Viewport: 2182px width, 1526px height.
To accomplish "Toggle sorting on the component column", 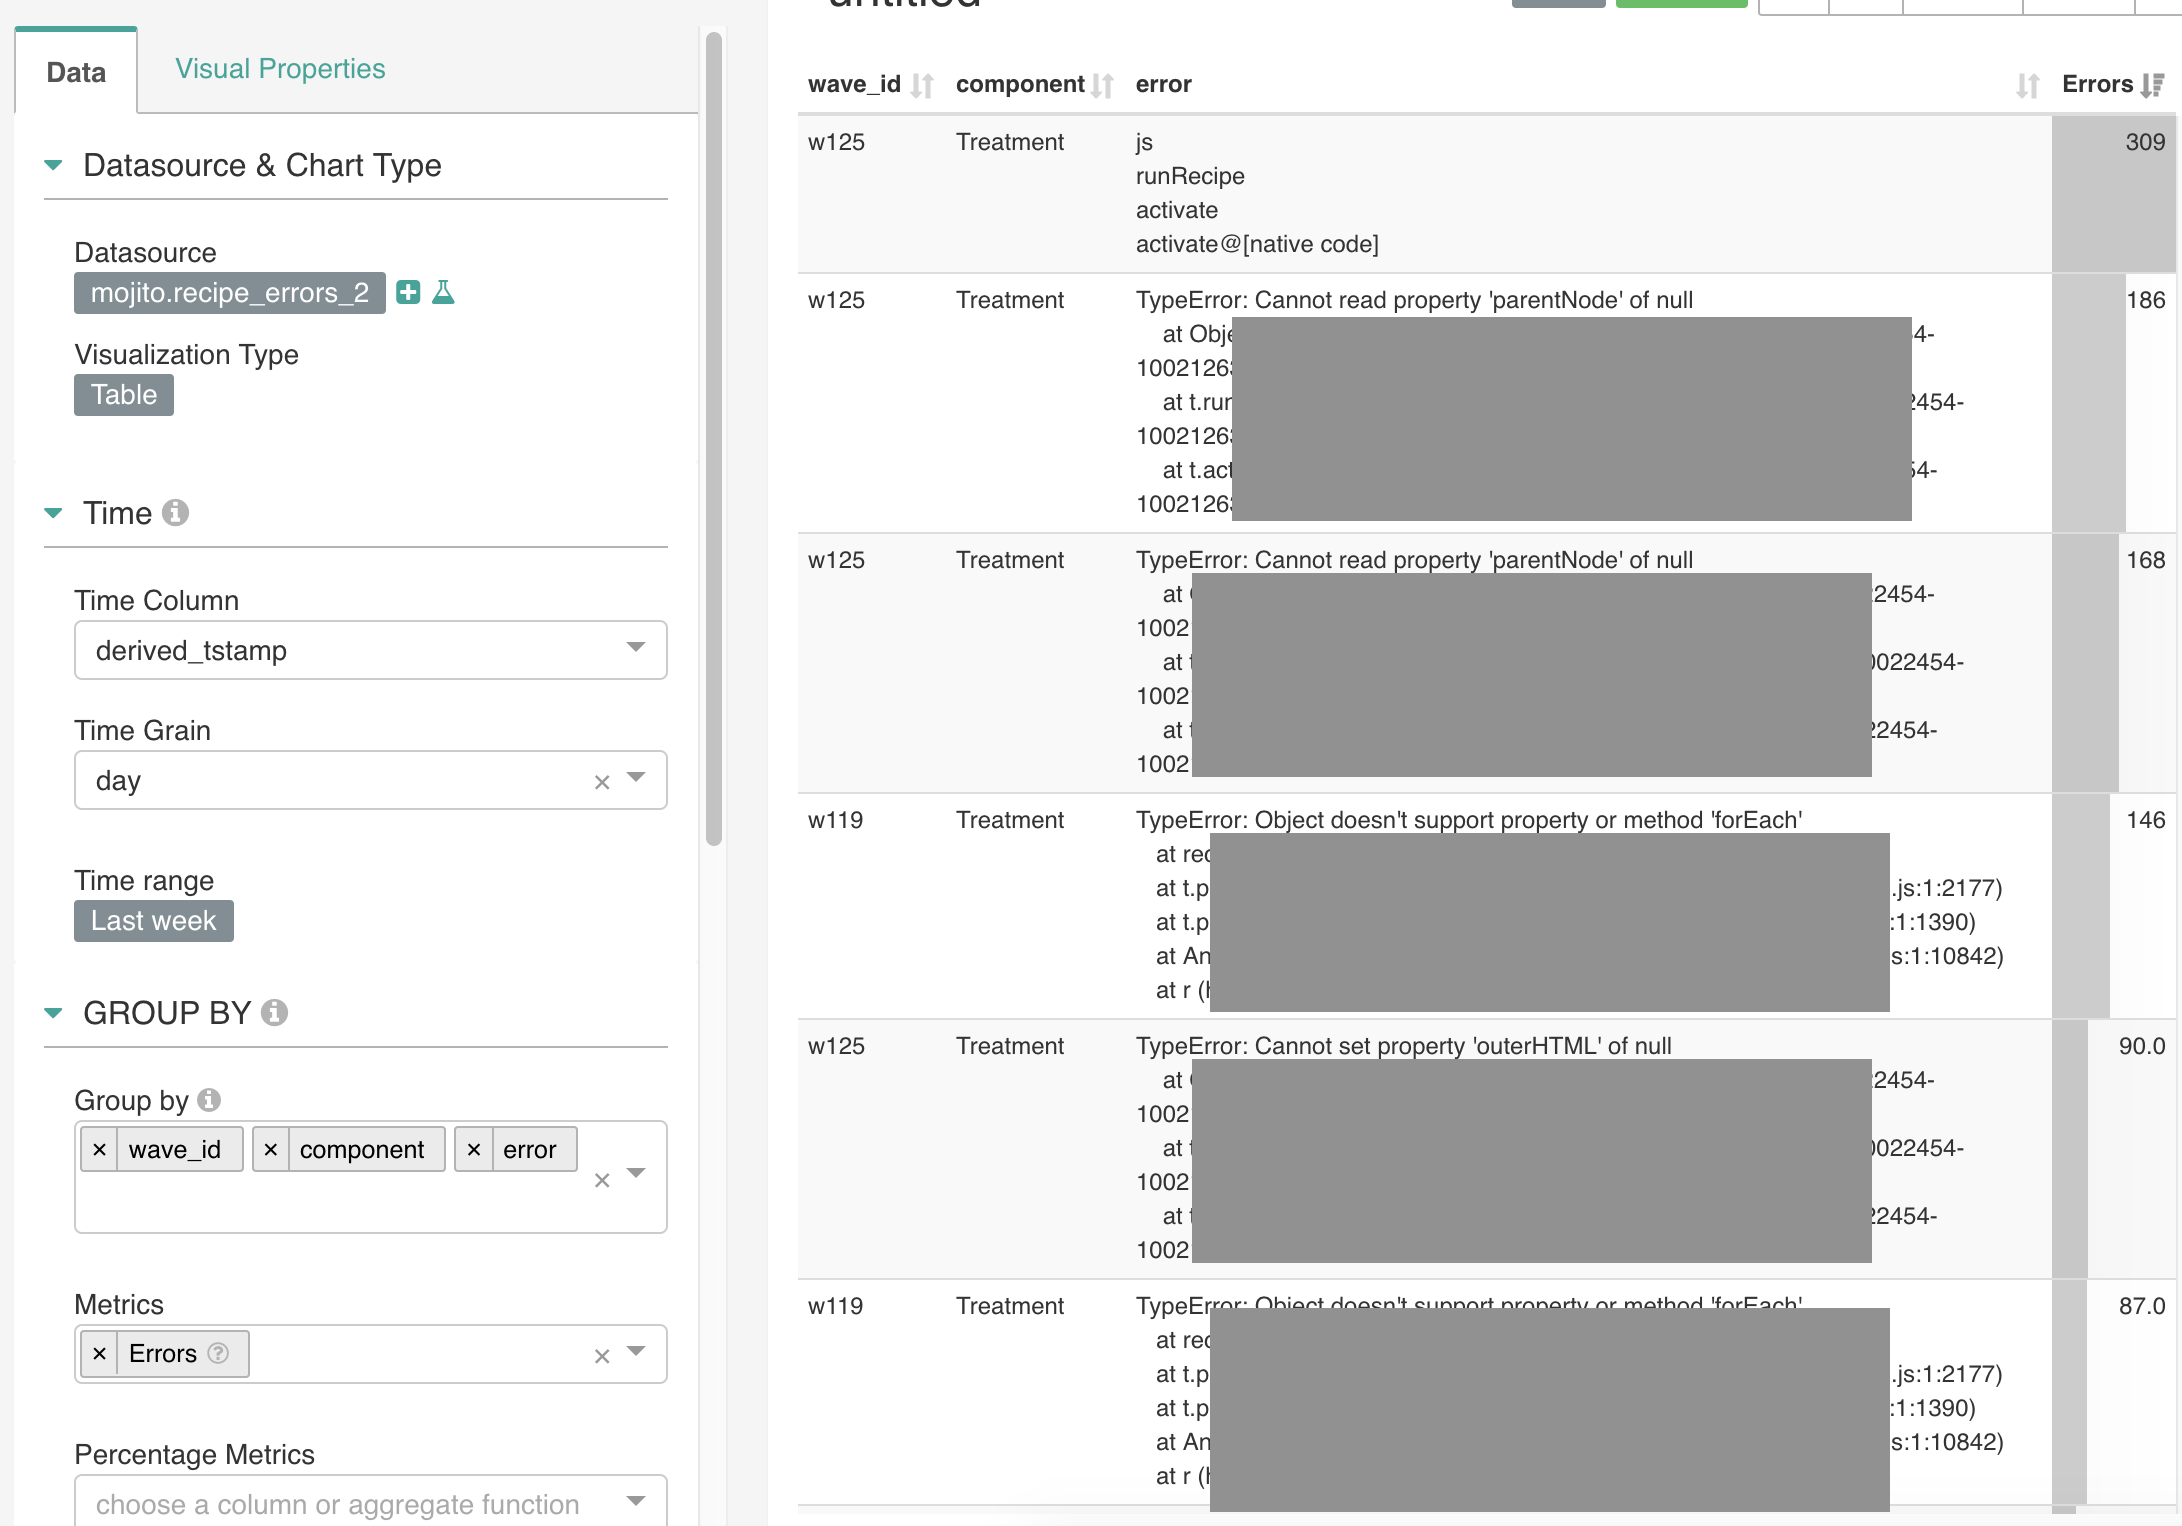I will coord(1101,84).
